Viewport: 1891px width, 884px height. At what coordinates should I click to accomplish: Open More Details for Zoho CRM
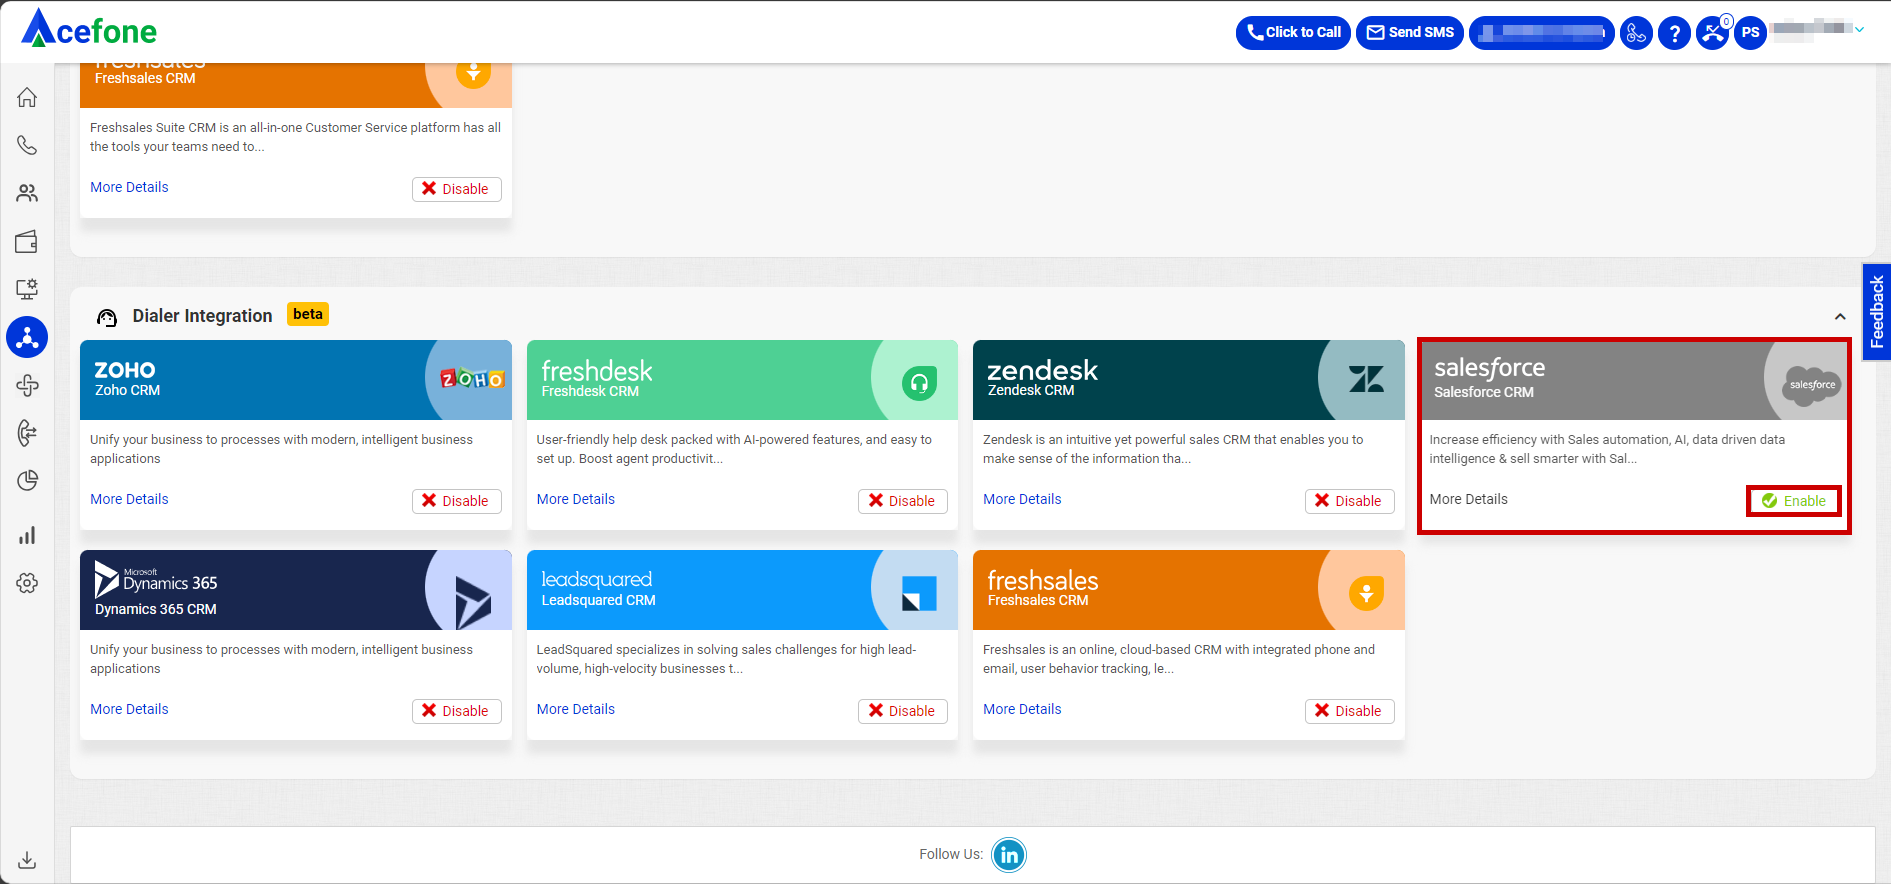point(129,499)
